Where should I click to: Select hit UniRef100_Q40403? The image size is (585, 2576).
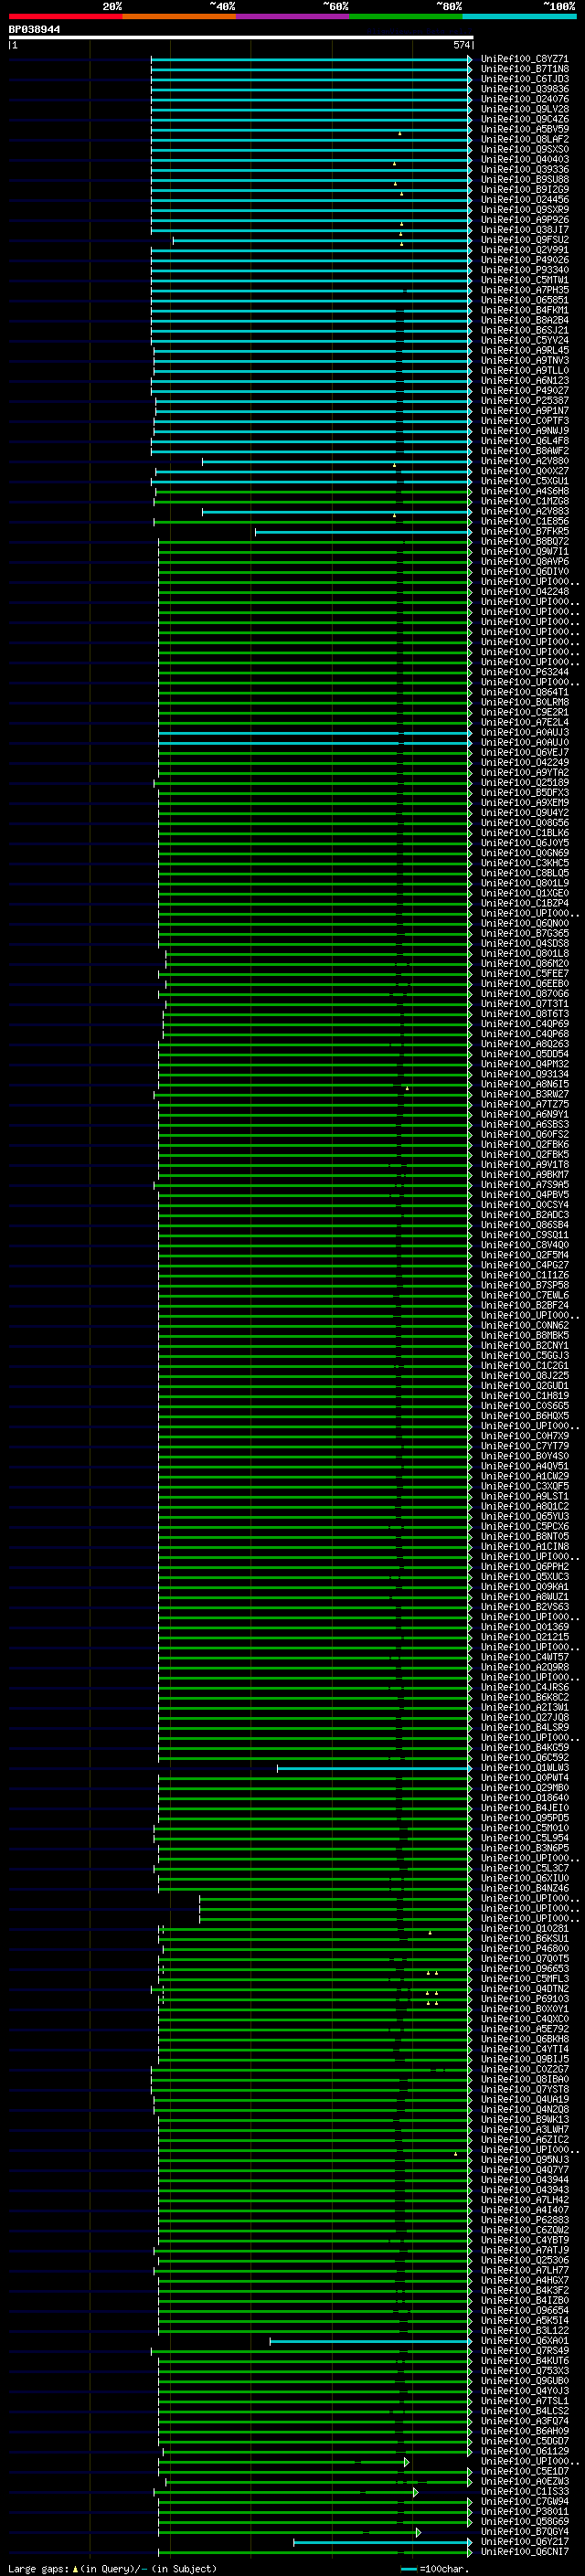pyautogui.click(x=524, y=160)
